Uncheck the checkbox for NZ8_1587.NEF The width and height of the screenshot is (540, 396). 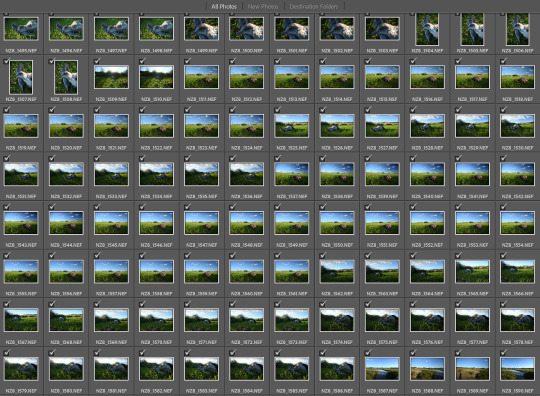[368, 352]
